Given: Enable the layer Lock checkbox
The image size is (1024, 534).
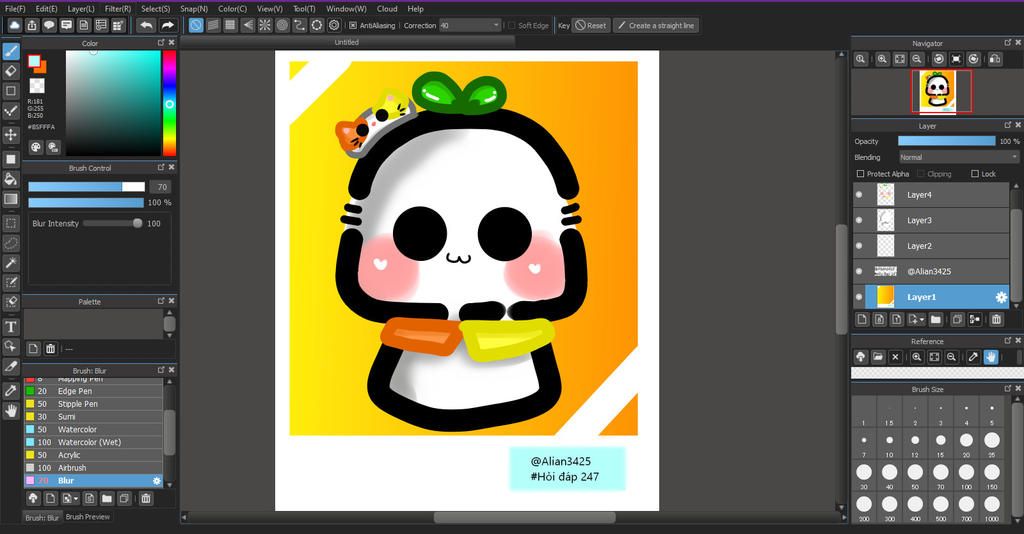Looking at the screenshot, I should [x=974, y=174].
